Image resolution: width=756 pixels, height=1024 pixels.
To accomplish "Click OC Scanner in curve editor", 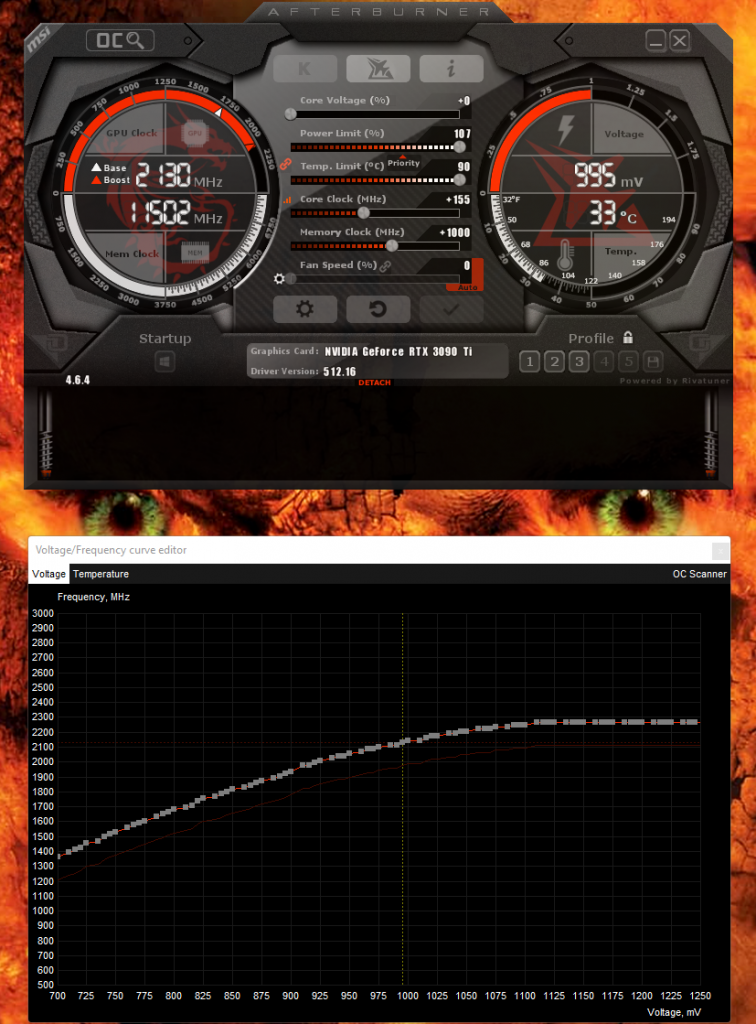I will [x=699, y=574].
